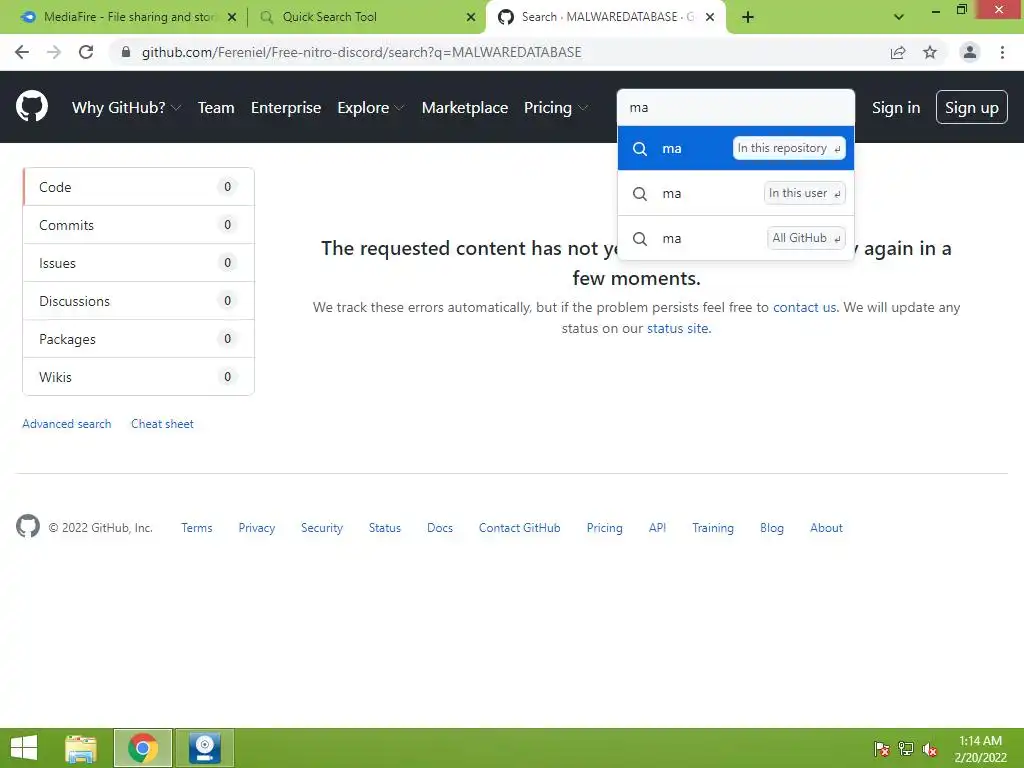The image size is (1024, 768).
Task: Select Packages results filter
Action: (138, 338)
